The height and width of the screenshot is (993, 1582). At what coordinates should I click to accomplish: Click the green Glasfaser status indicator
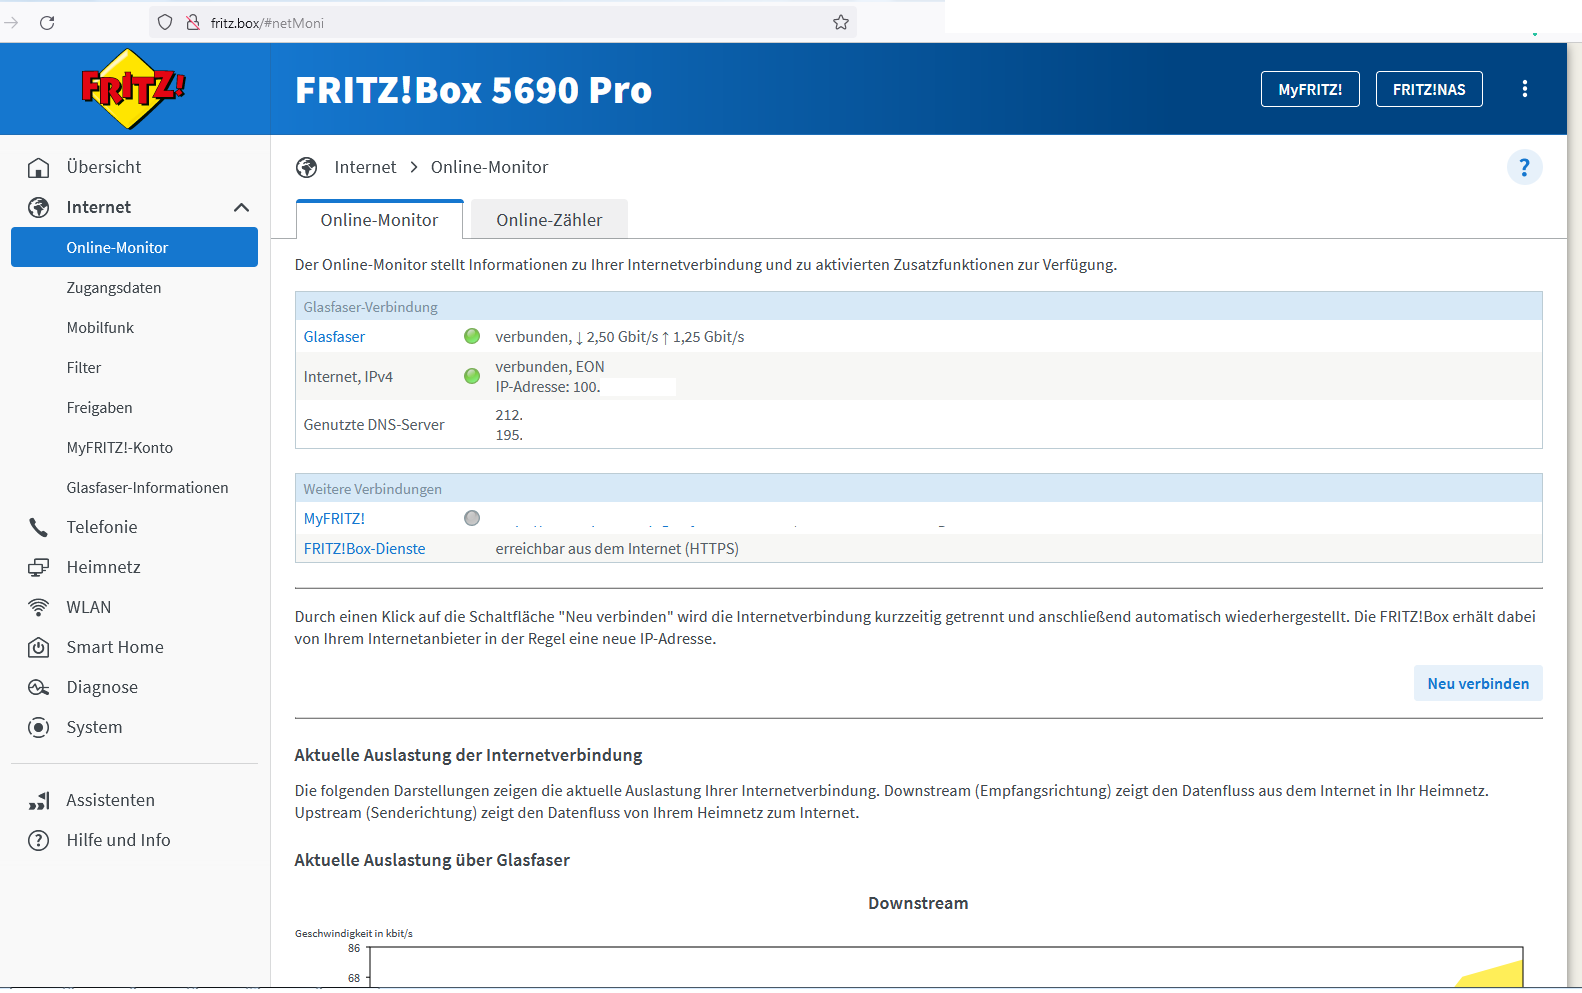(x=472, y=336)
